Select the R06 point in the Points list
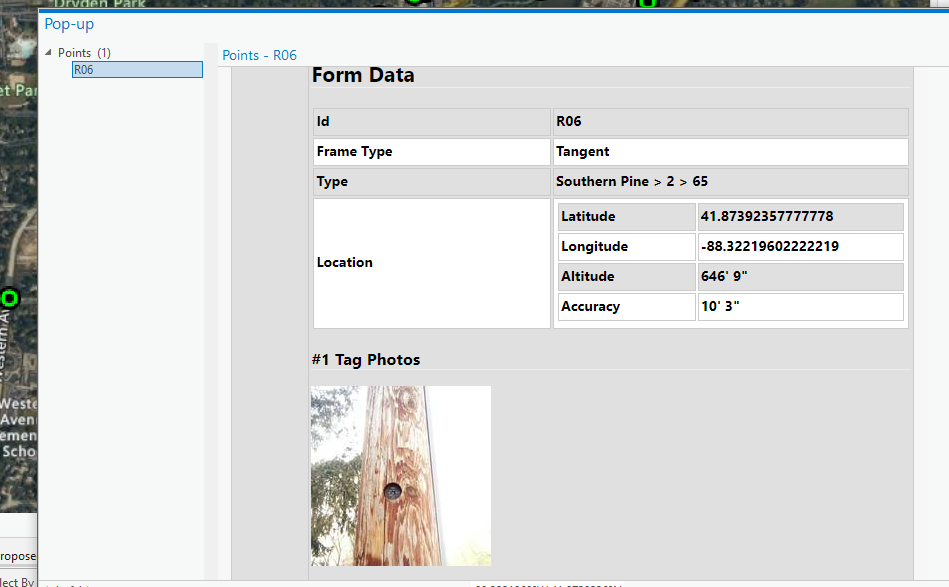The height and width of the screenshot is (587, 949). [x=136, y=69]
